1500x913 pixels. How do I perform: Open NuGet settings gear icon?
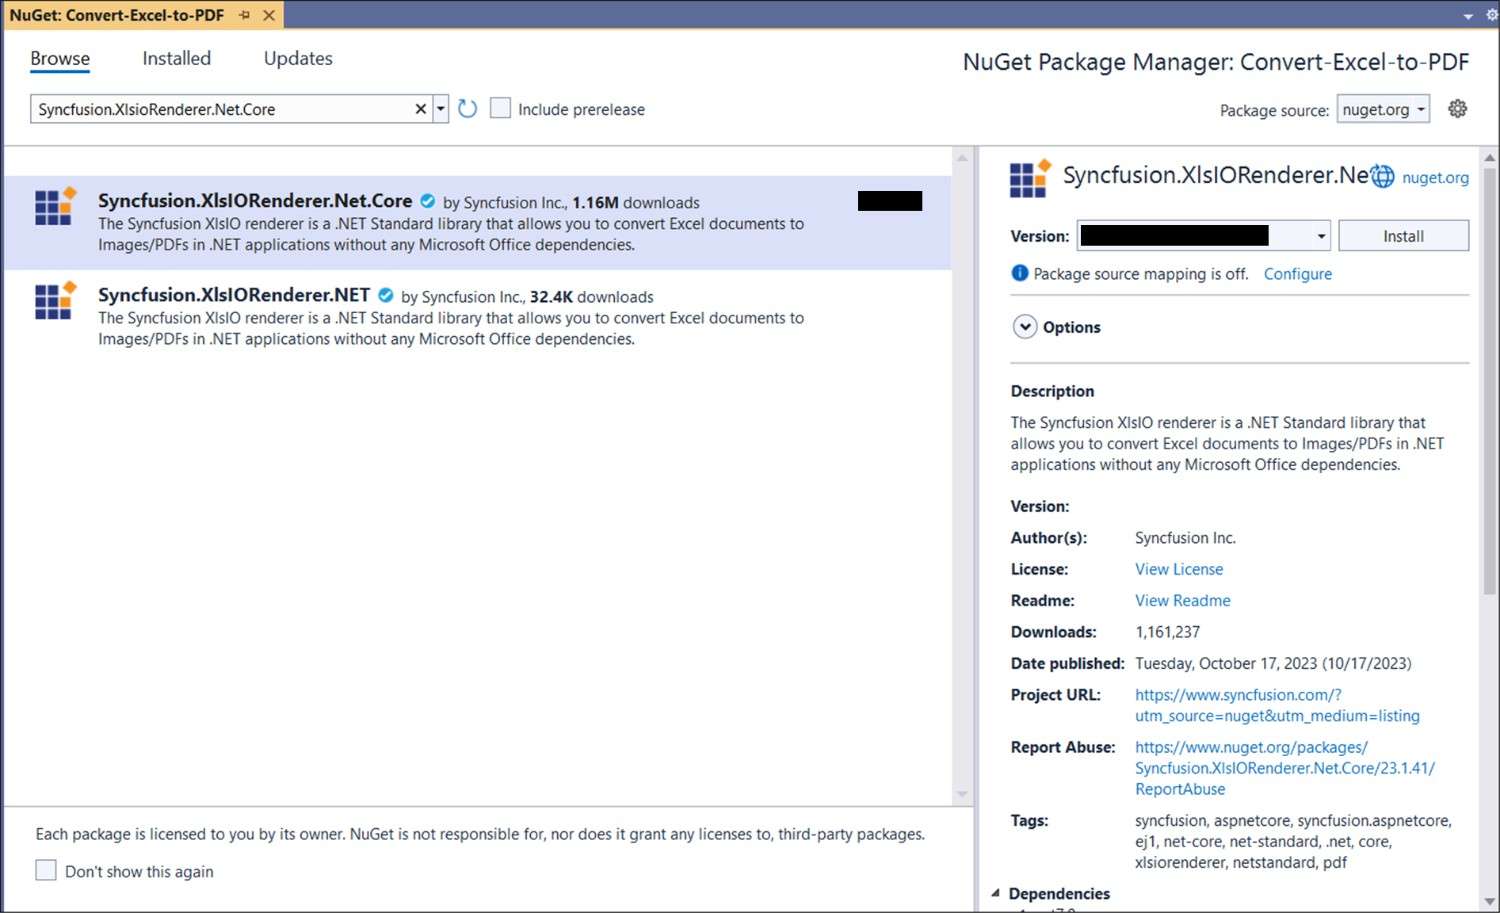1457,109
